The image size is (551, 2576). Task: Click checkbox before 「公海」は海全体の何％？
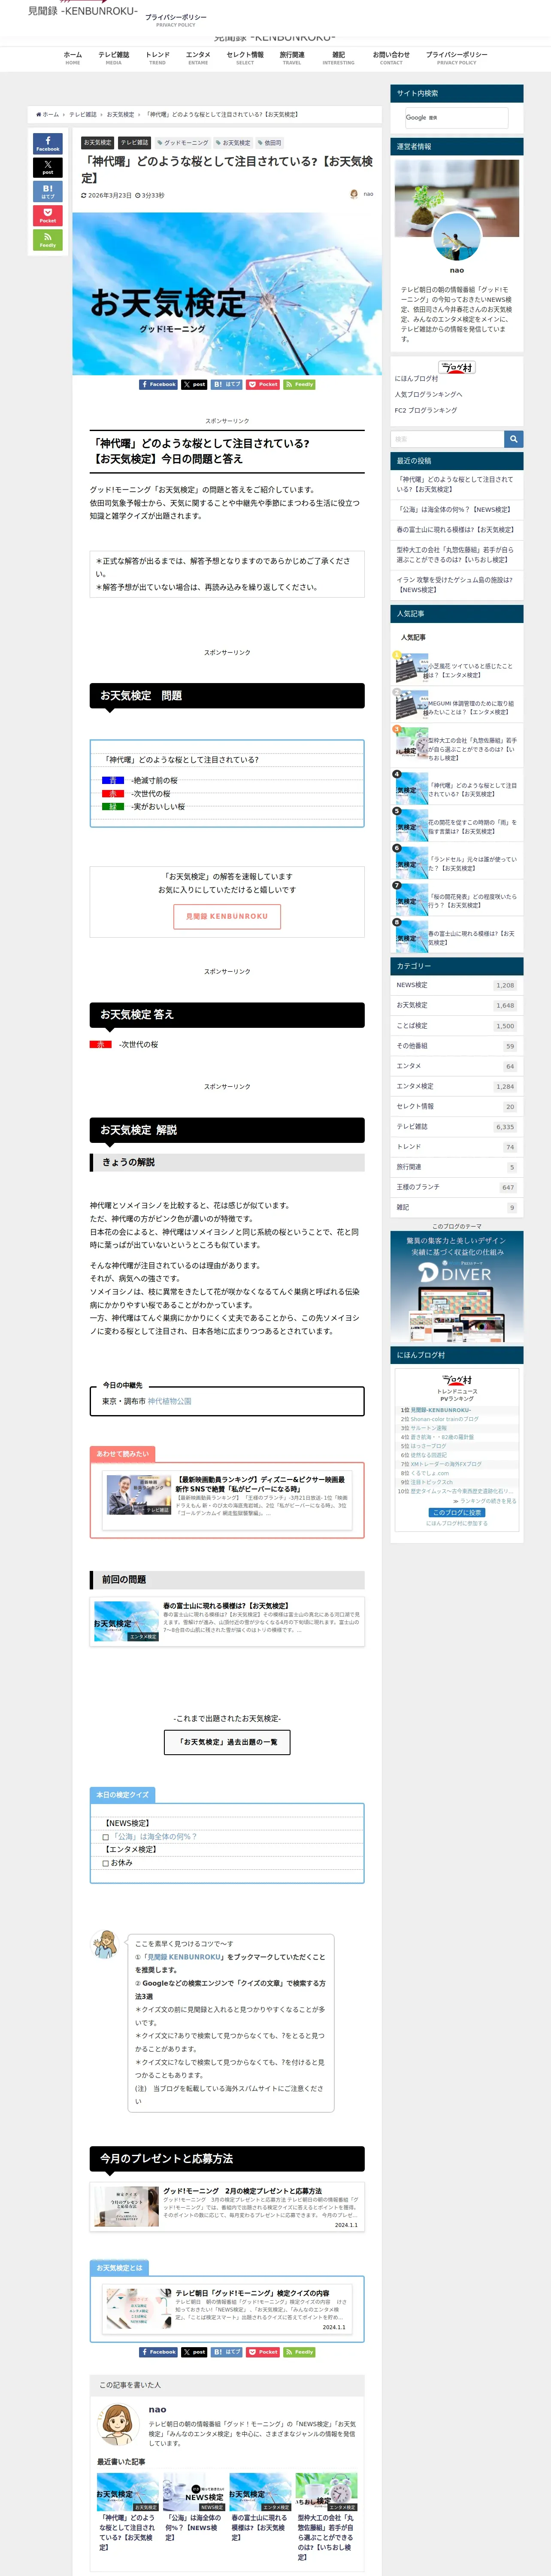(x=106, y=1837)
